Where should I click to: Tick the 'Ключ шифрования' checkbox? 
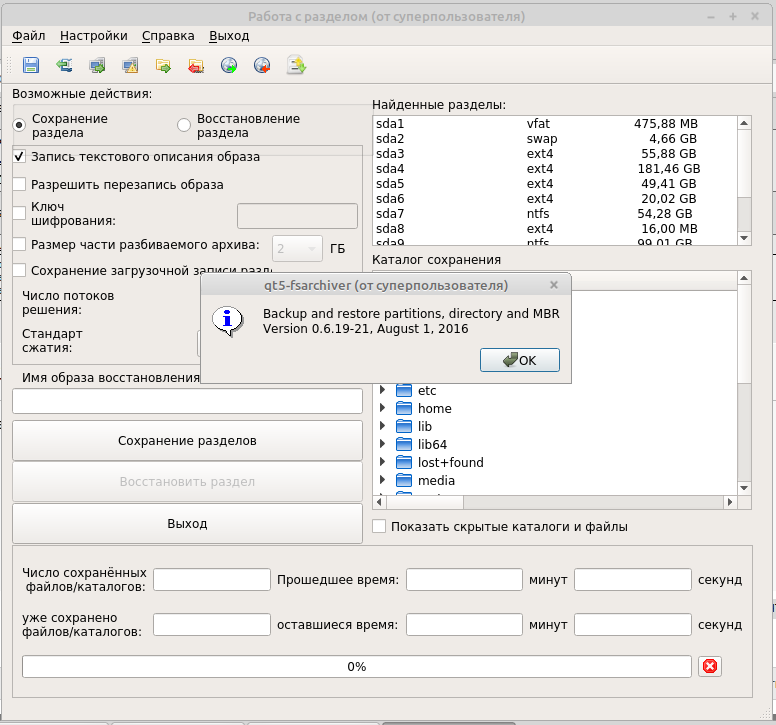tap(19, 213)
